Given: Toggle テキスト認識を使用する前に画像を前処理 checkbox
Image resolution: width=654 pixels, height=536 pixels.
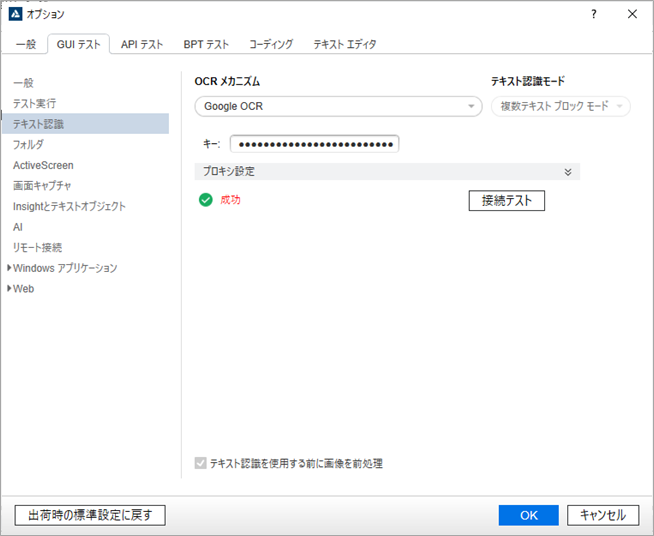Looking at the screenshot, I should pos(201,463).
